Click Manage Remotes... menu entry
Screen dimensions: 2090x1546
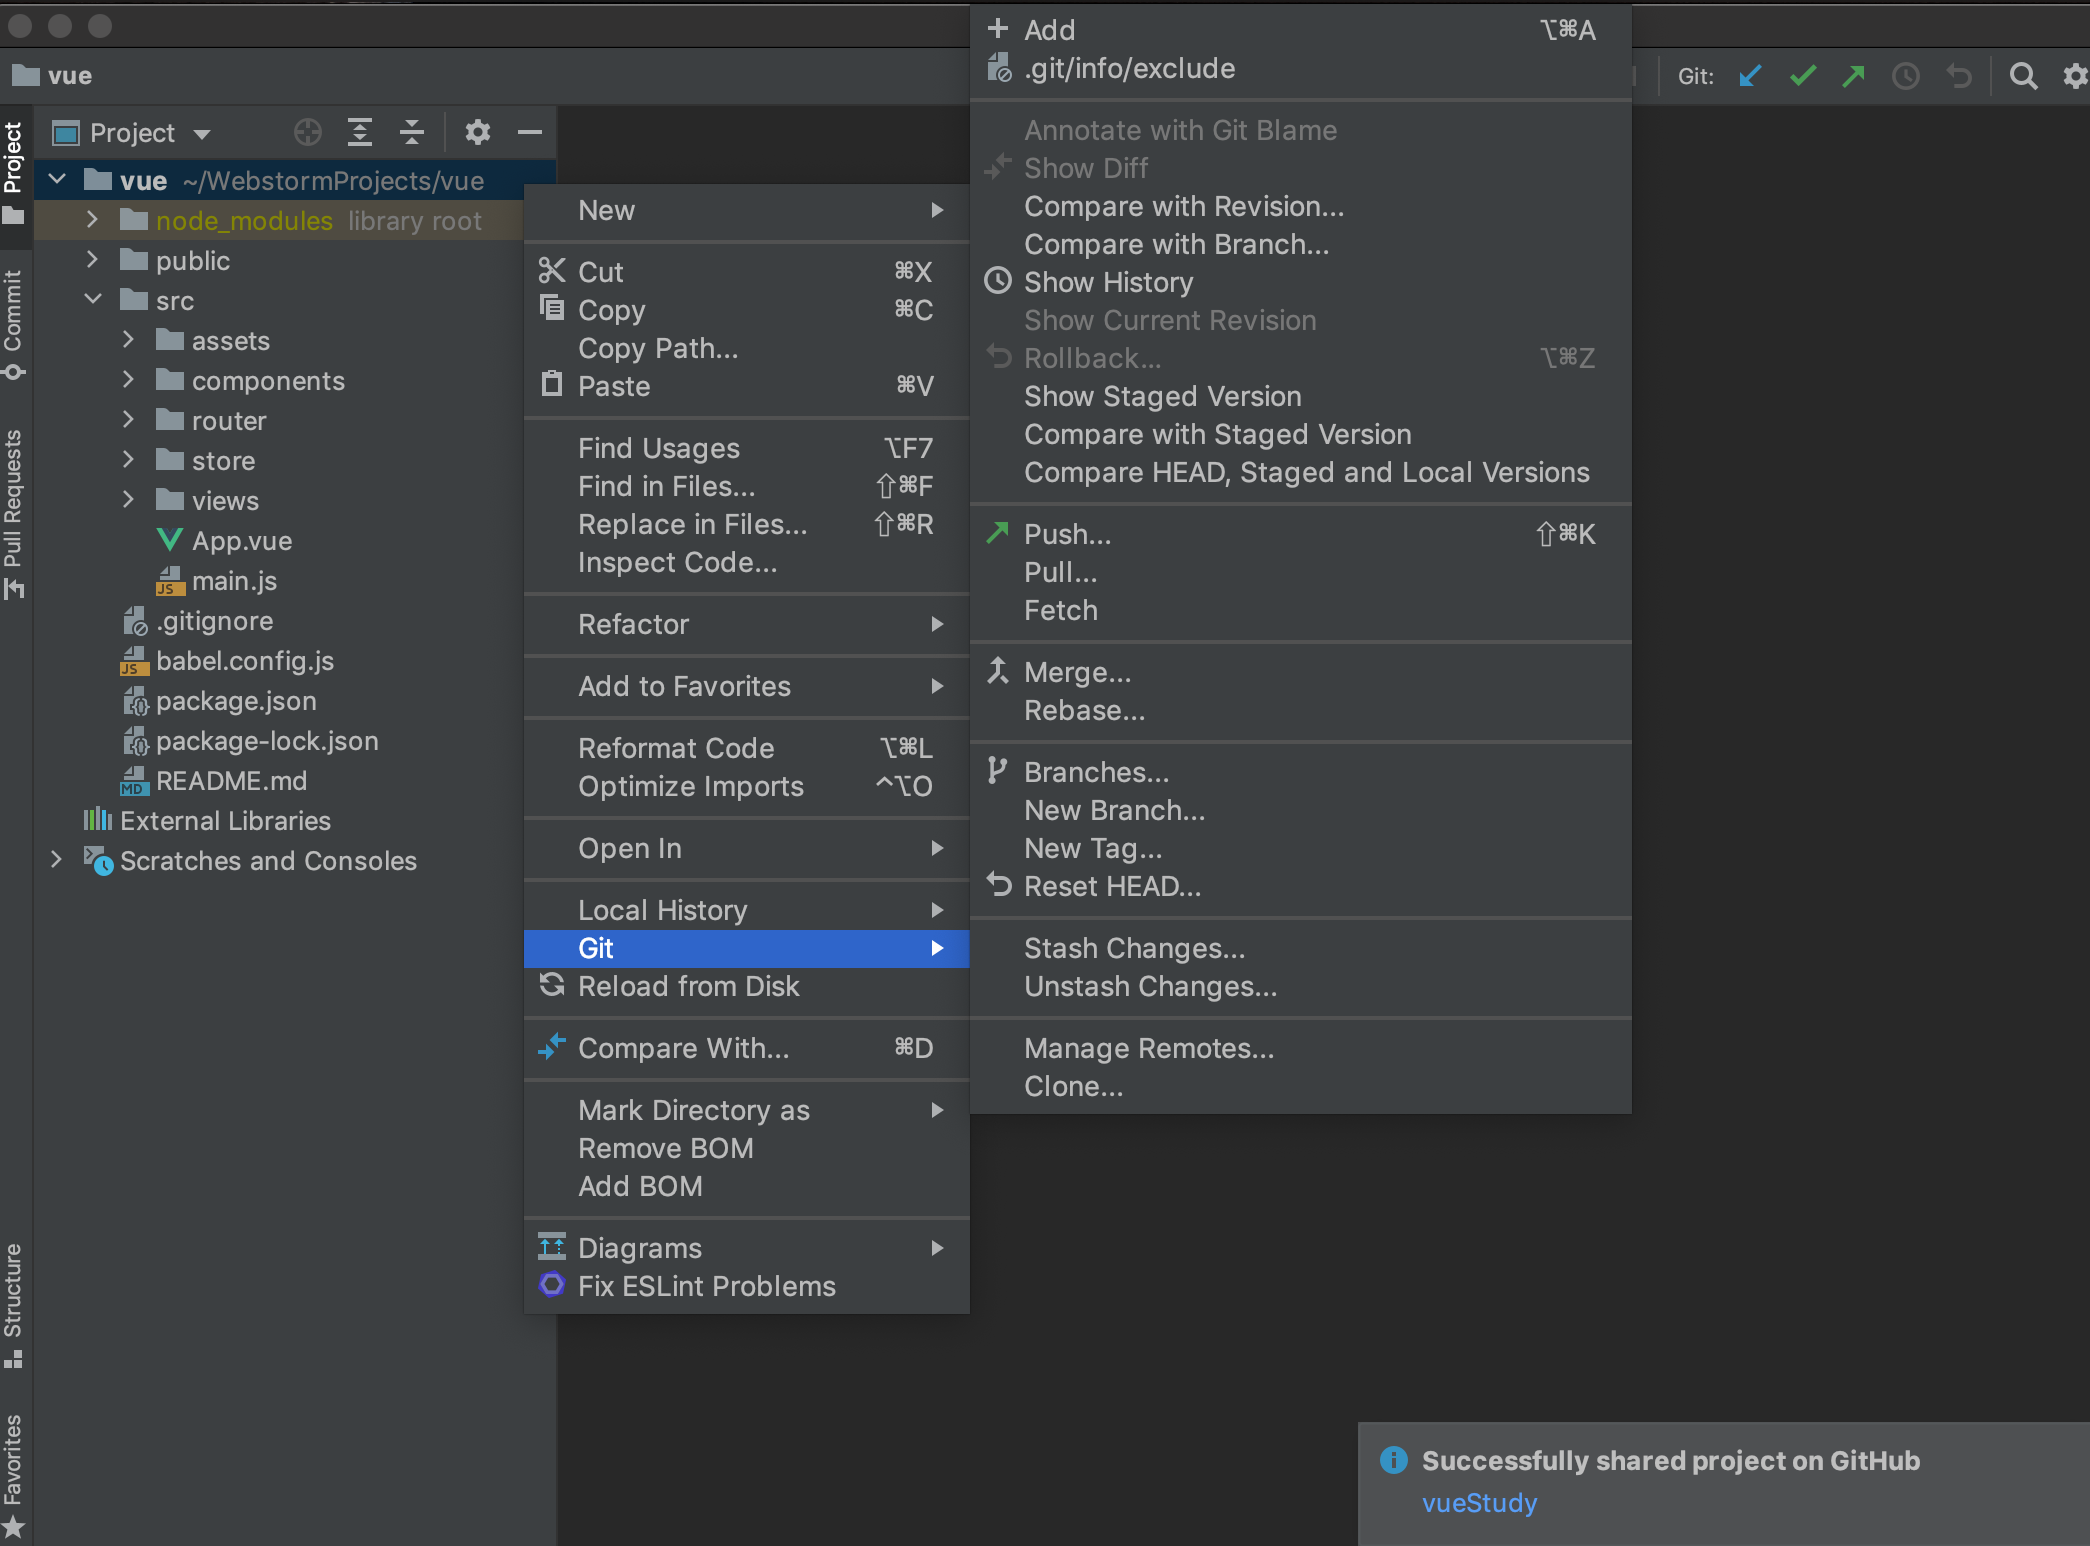click(1148, 1048)
